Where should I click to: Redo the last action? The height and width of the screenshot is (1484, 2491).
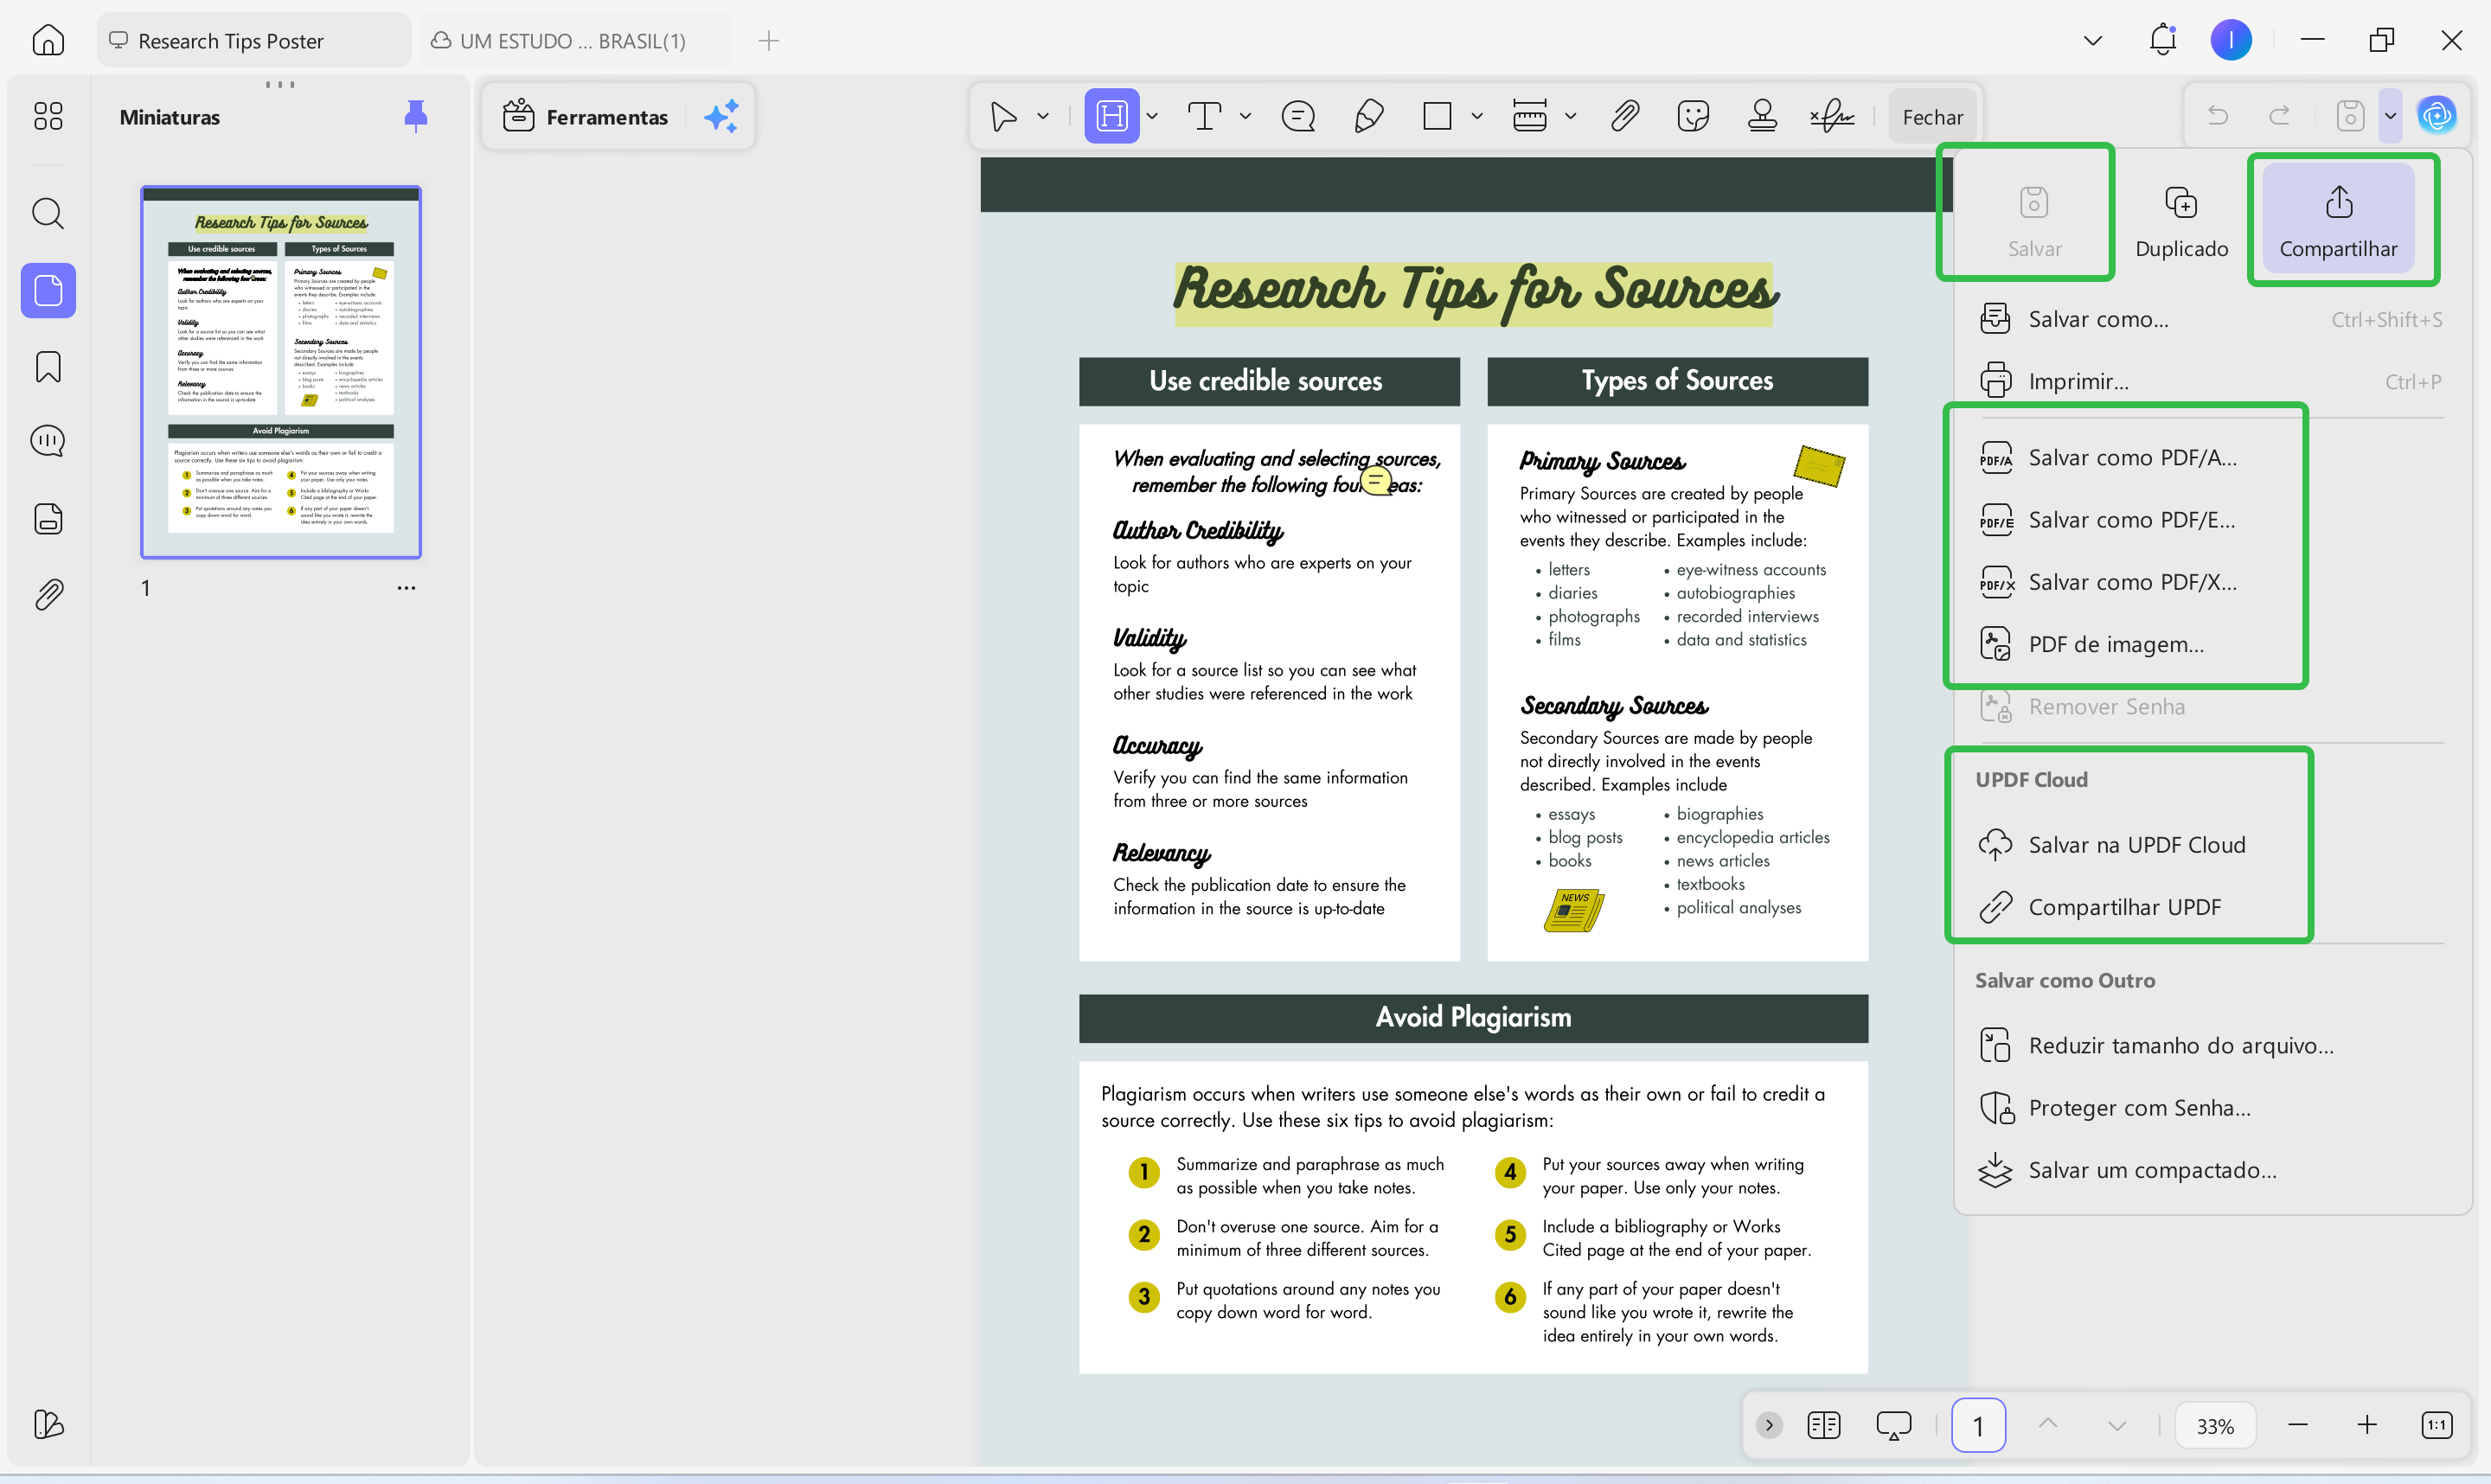(x=2279, y=116)
